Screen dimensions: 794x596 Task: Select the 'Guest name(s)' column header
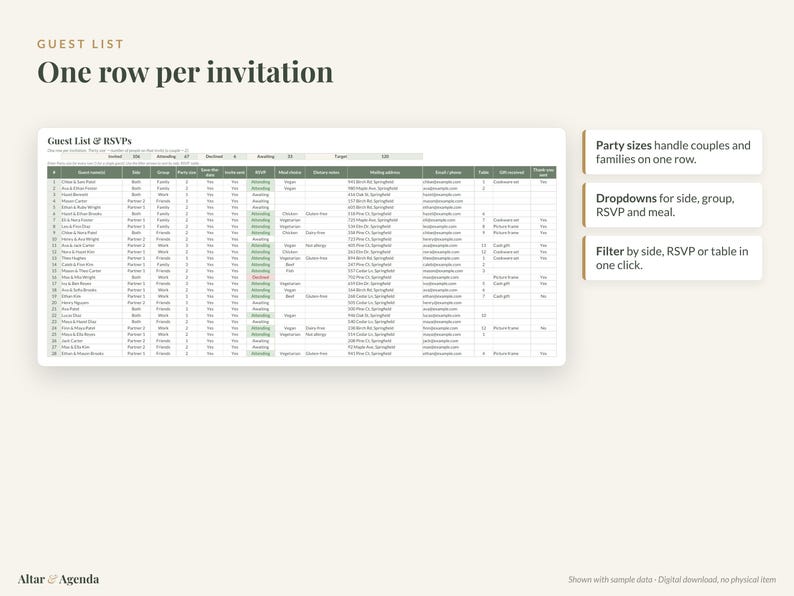(x=91, y=172)
